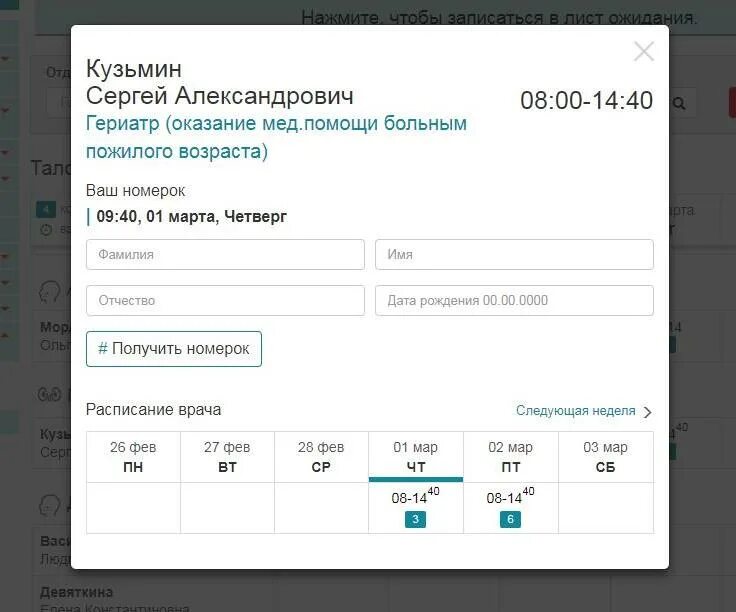
Task: Select the 01 мар ЧТ column header
Action: 416,457
